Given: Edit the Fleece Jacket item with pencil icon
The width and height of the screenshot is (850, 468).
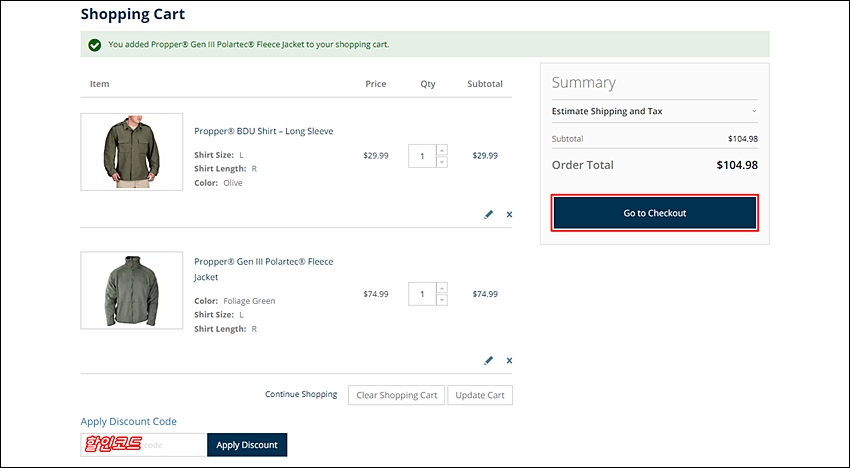Looking at the screenshot, I should (488, 360).
